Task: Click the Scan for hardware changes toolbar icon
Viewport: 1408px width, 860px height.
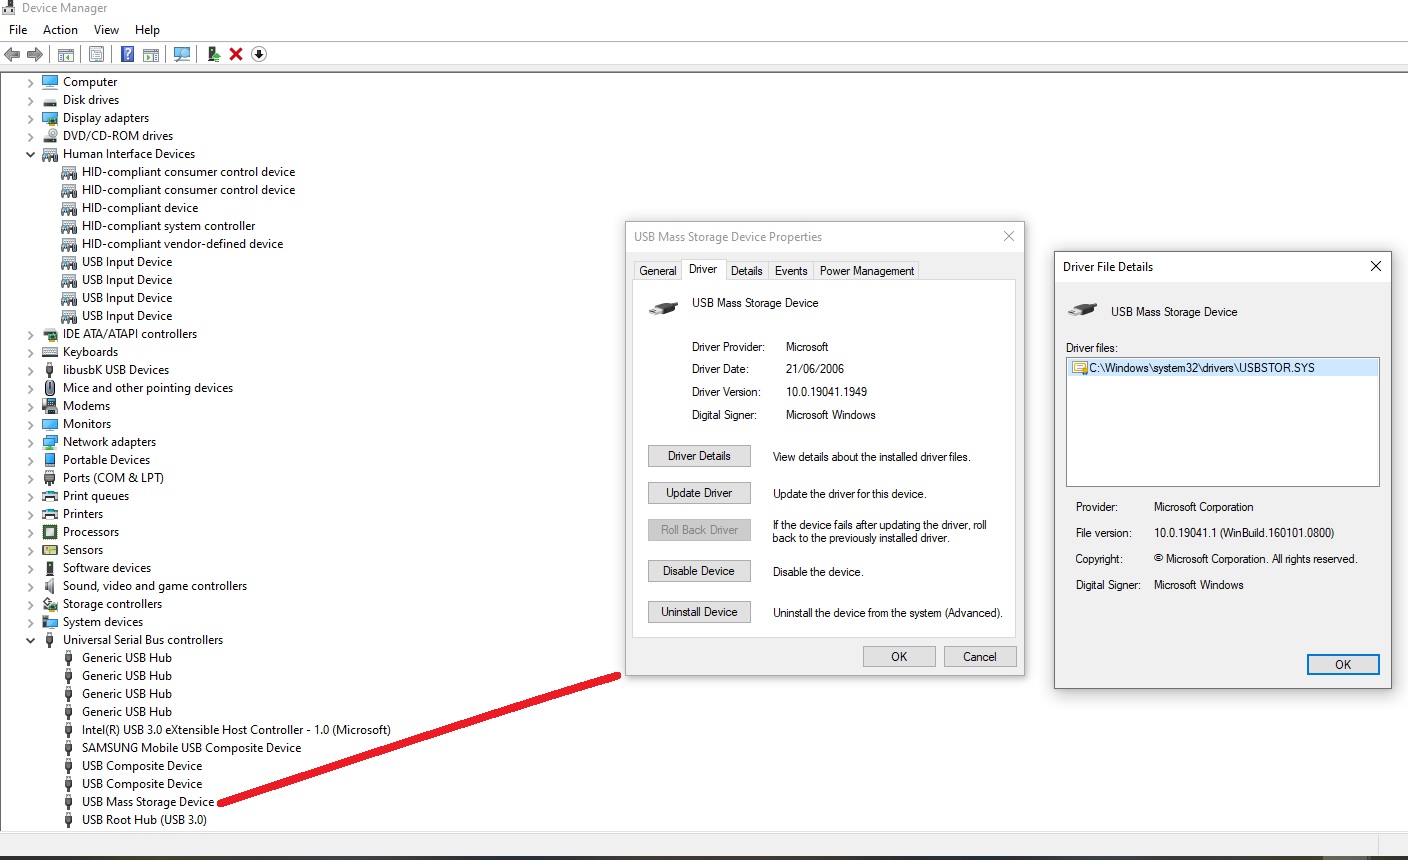Action: (x=182, y=54)
